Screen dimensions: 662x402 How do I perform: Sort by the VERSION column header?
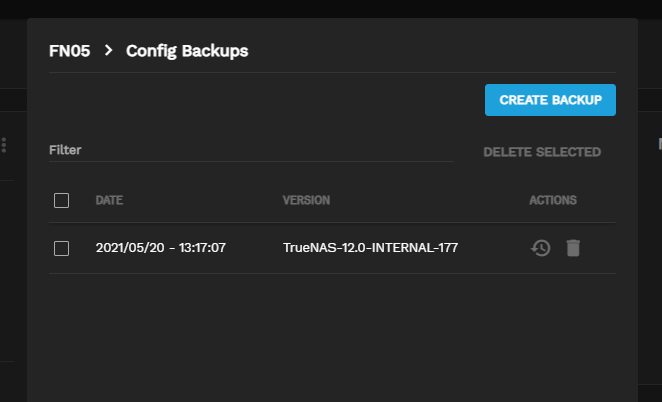[306, 200]
